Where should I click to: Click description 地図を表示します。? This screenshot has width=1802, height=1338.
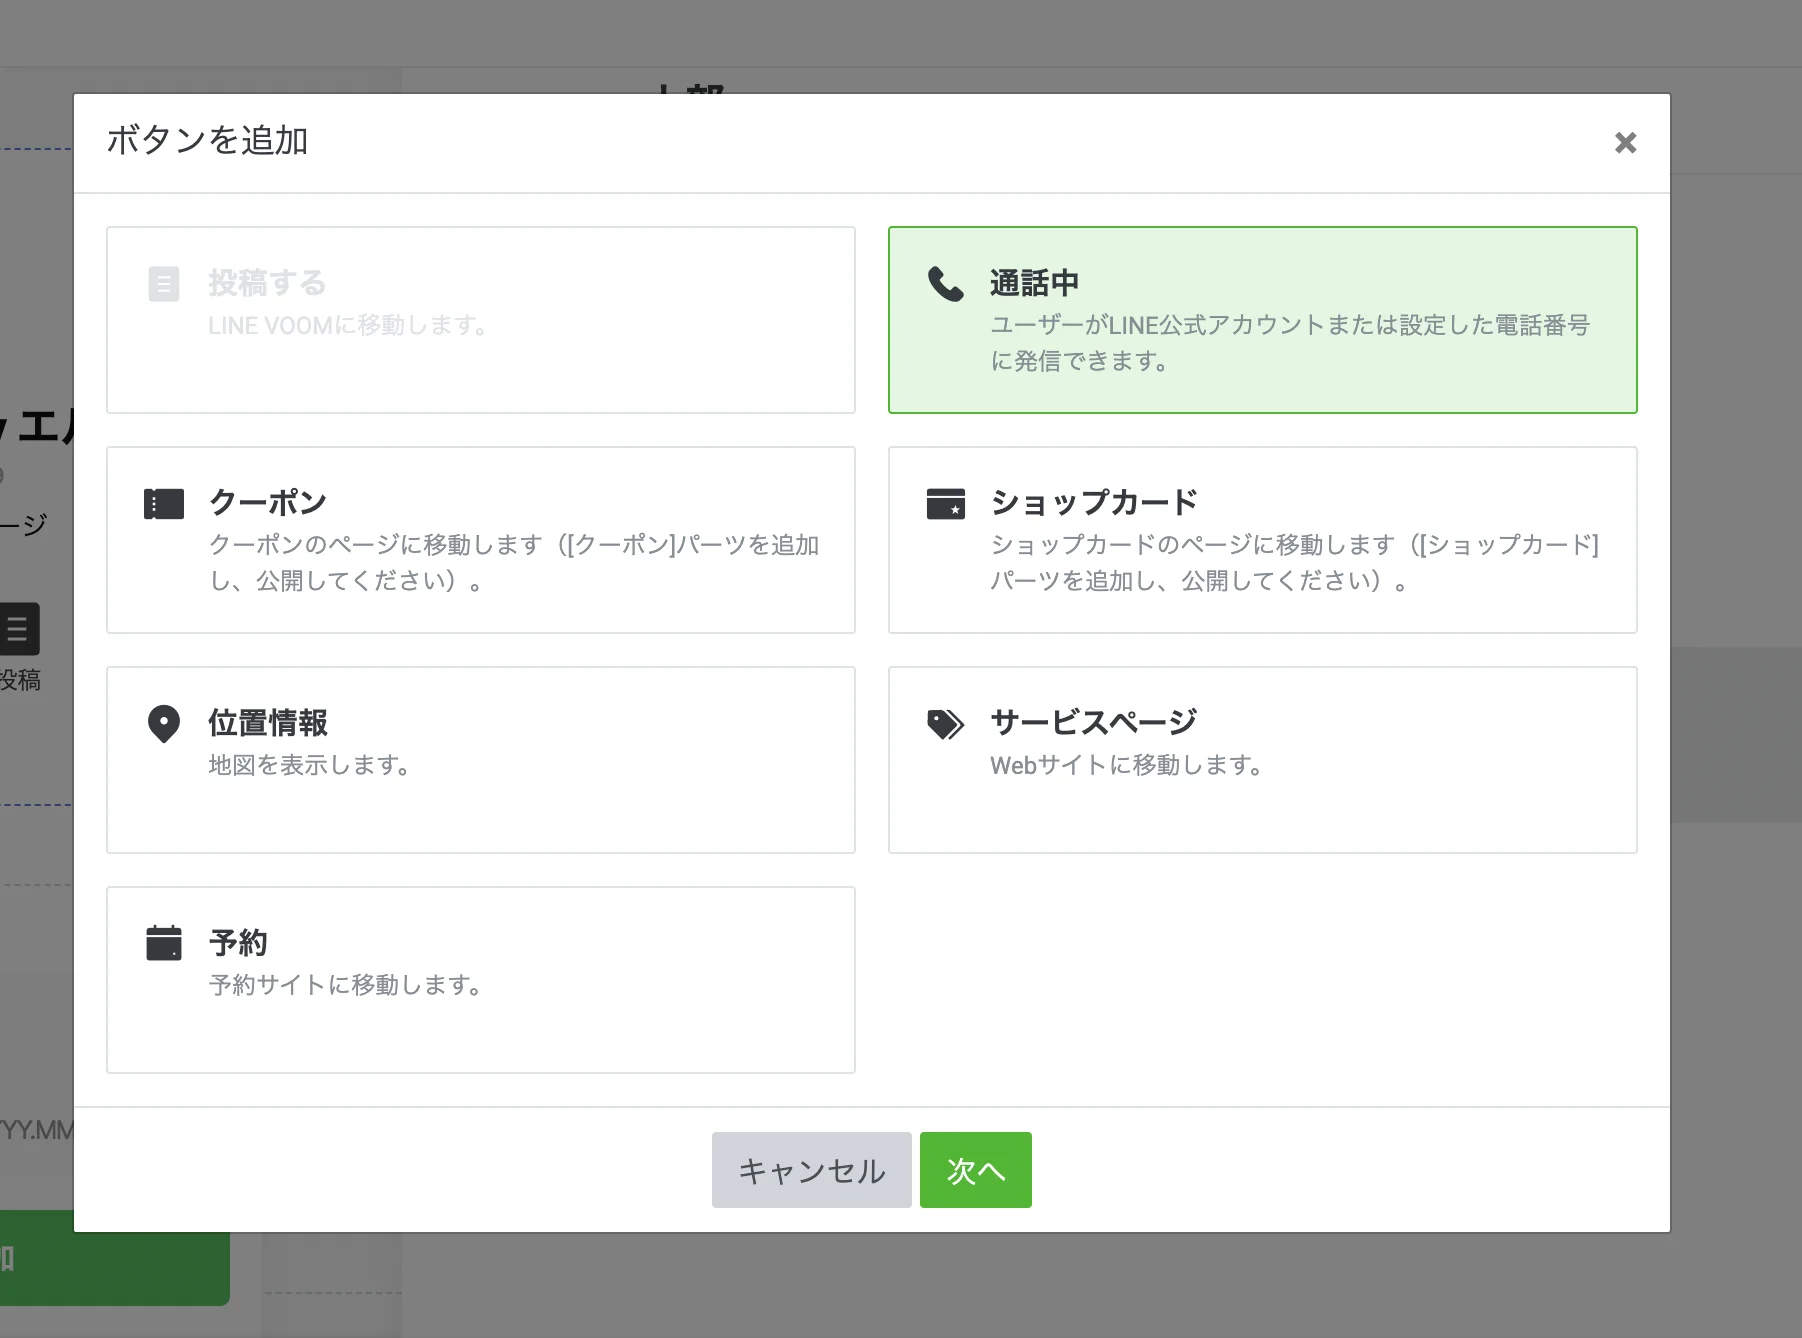click(x=310, y=765)
